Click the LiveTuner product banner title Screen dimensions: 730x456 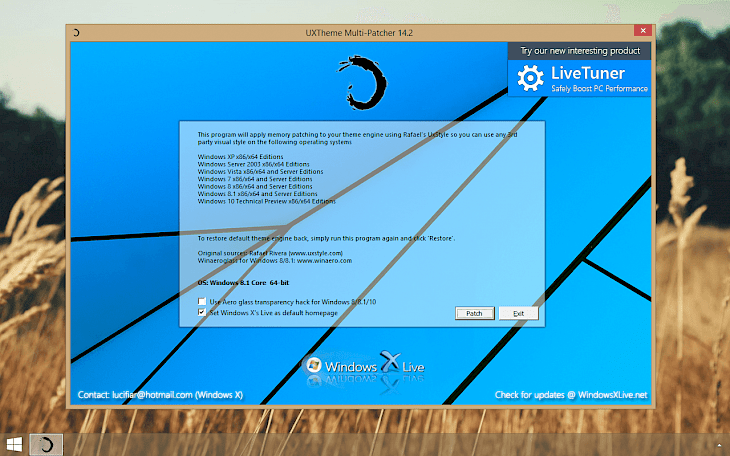[x=588, y=73]
